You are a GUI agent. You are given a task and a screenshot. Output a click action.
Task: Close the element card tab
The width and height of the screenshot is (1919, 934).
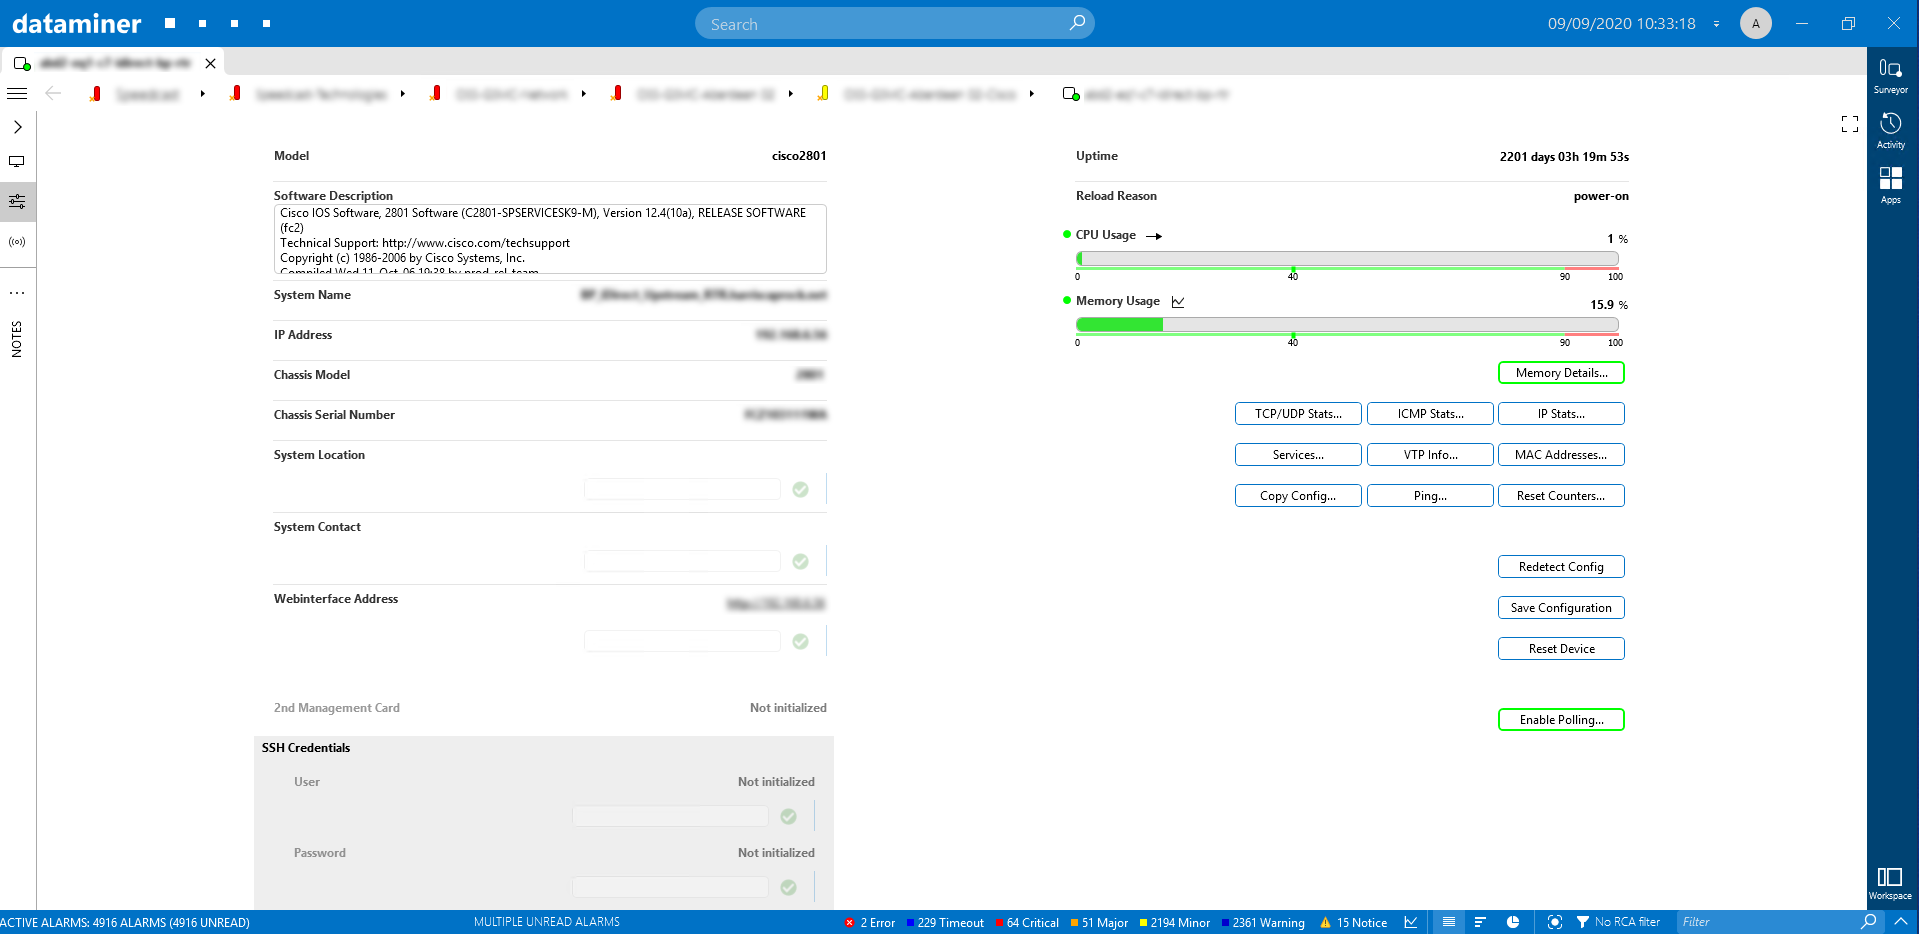coord(210,63)
